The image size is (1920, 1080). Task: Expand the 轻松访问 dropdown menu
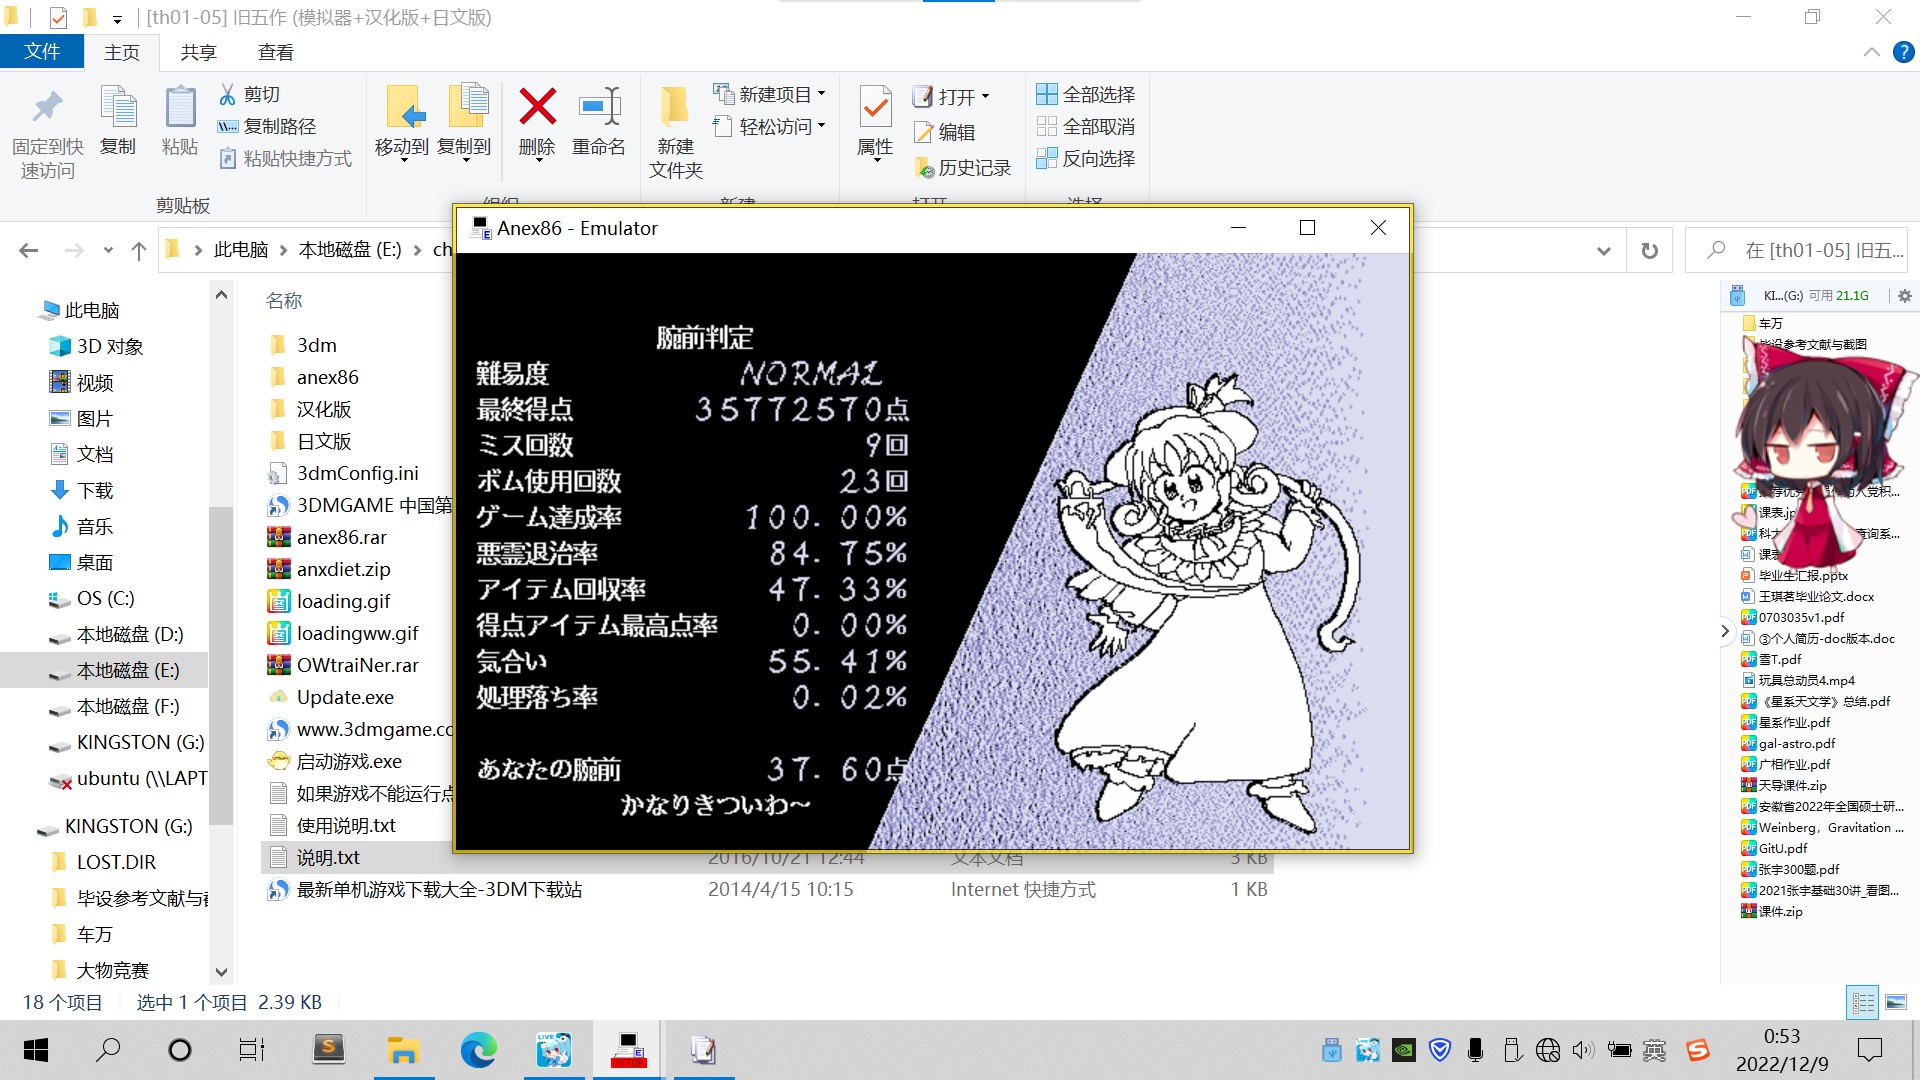(769, 126)
